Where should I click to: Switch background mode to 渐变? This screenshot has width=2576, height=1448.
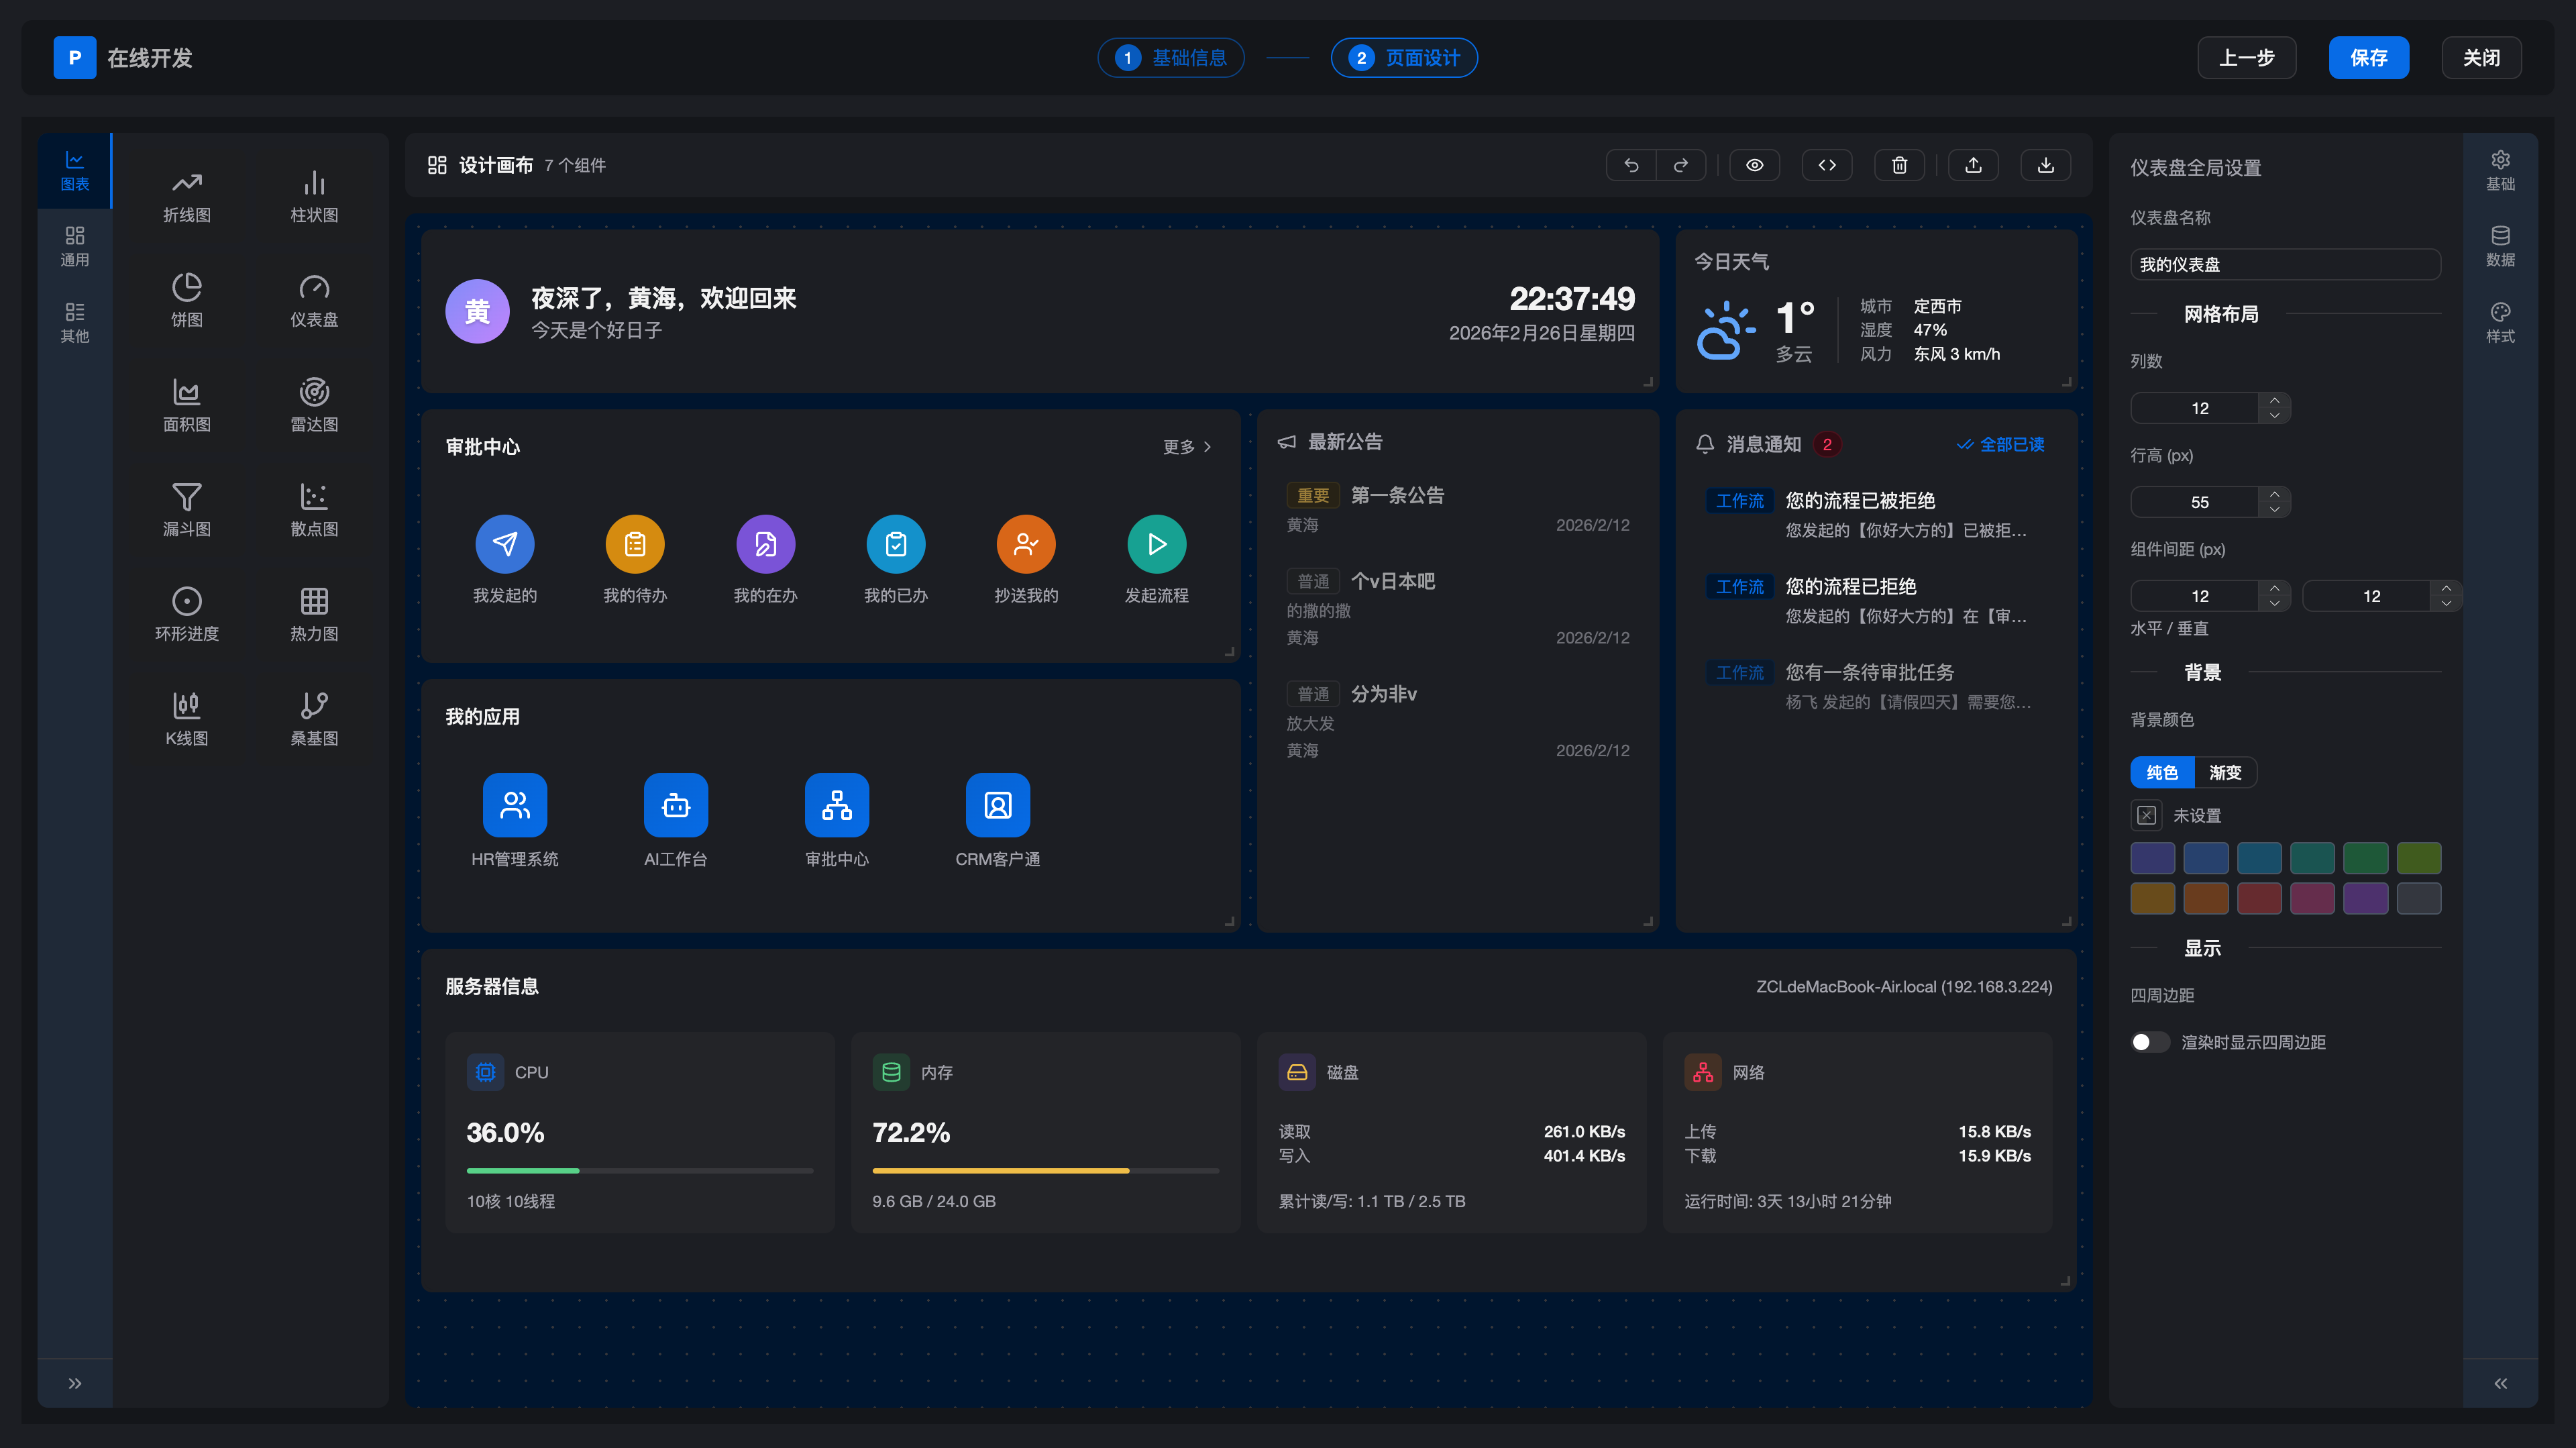point(2225,772)
